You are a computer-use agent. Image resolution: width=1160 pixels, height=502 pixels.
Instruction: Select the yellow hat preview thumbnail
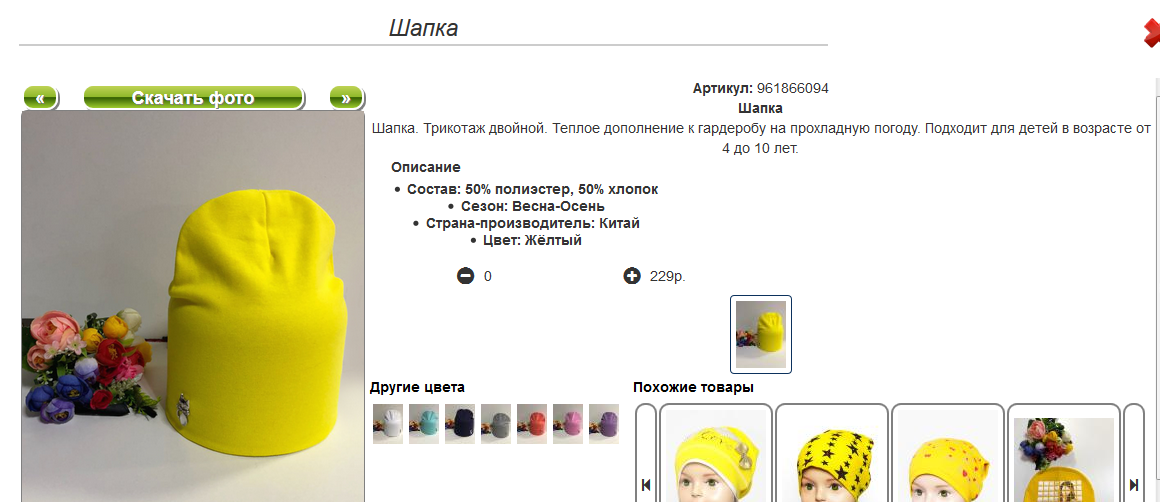click(x=761, y=334)
